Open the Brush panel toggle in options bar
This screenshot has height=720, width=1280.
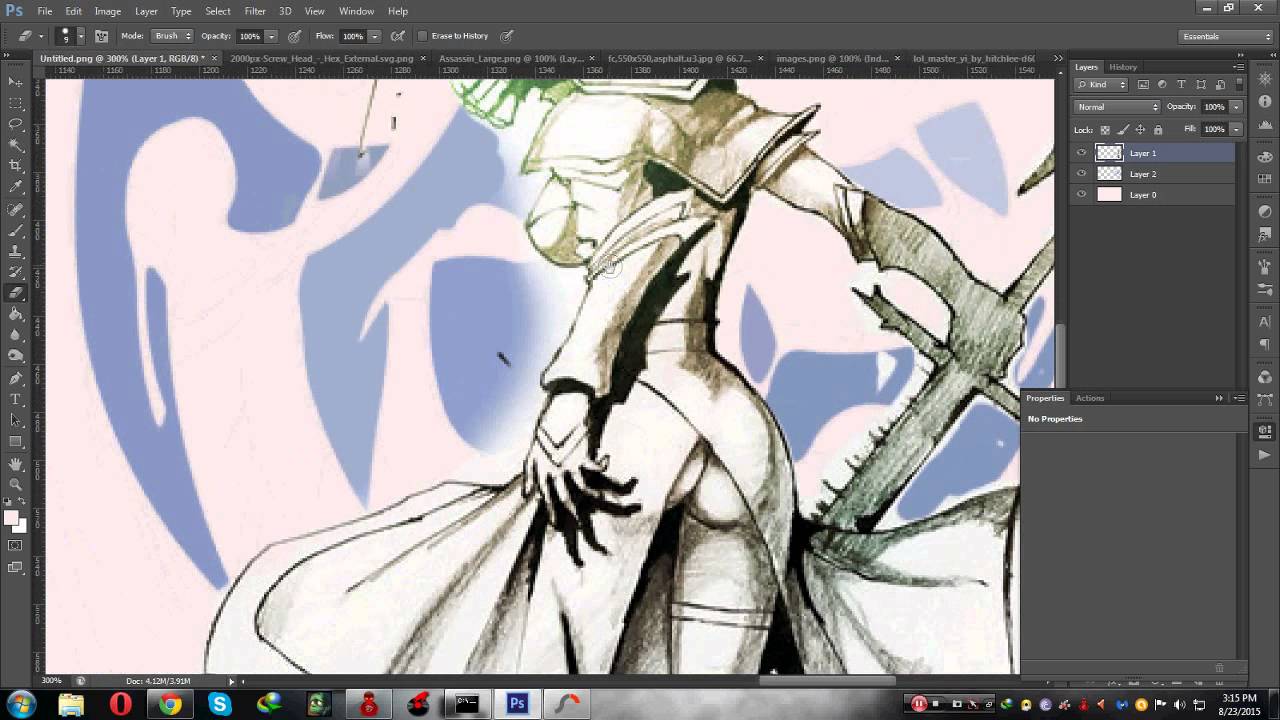[x=102, y=36]
